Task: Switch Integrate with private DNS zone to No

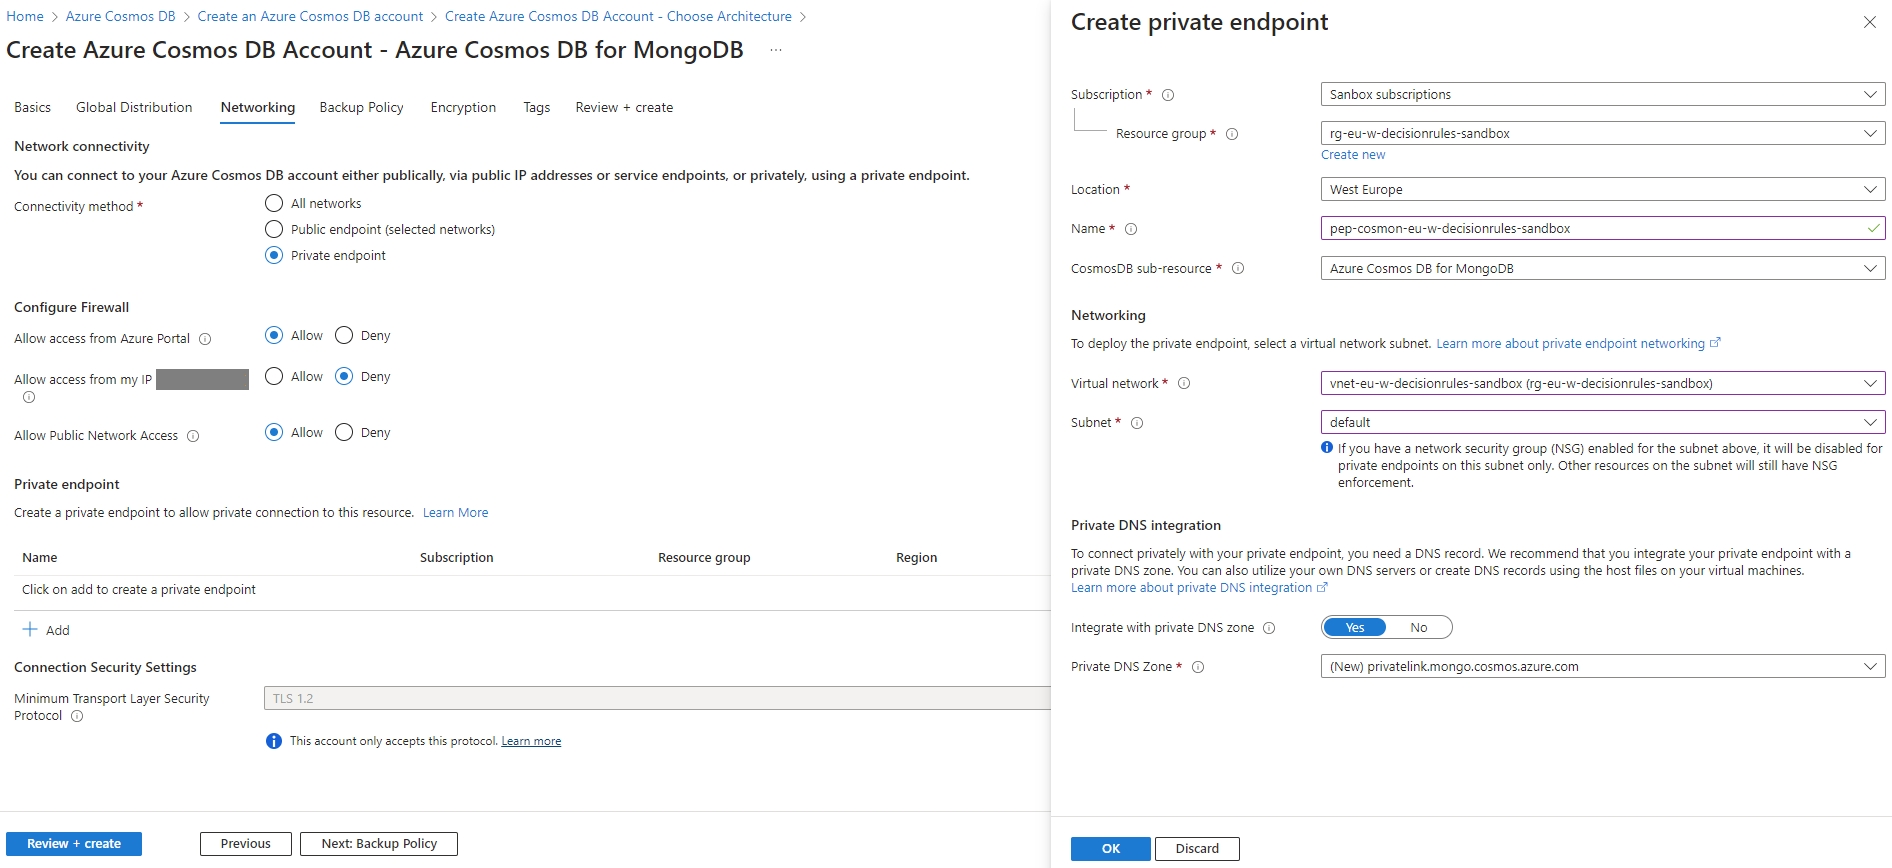Action: [1418, 627]
